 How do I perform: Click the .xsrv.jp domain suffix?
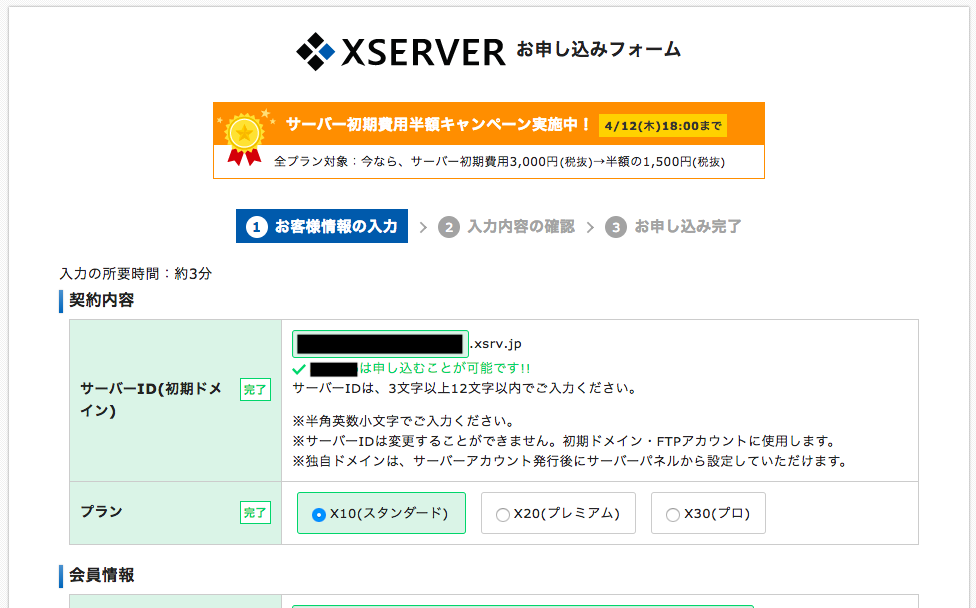[496, 344]
